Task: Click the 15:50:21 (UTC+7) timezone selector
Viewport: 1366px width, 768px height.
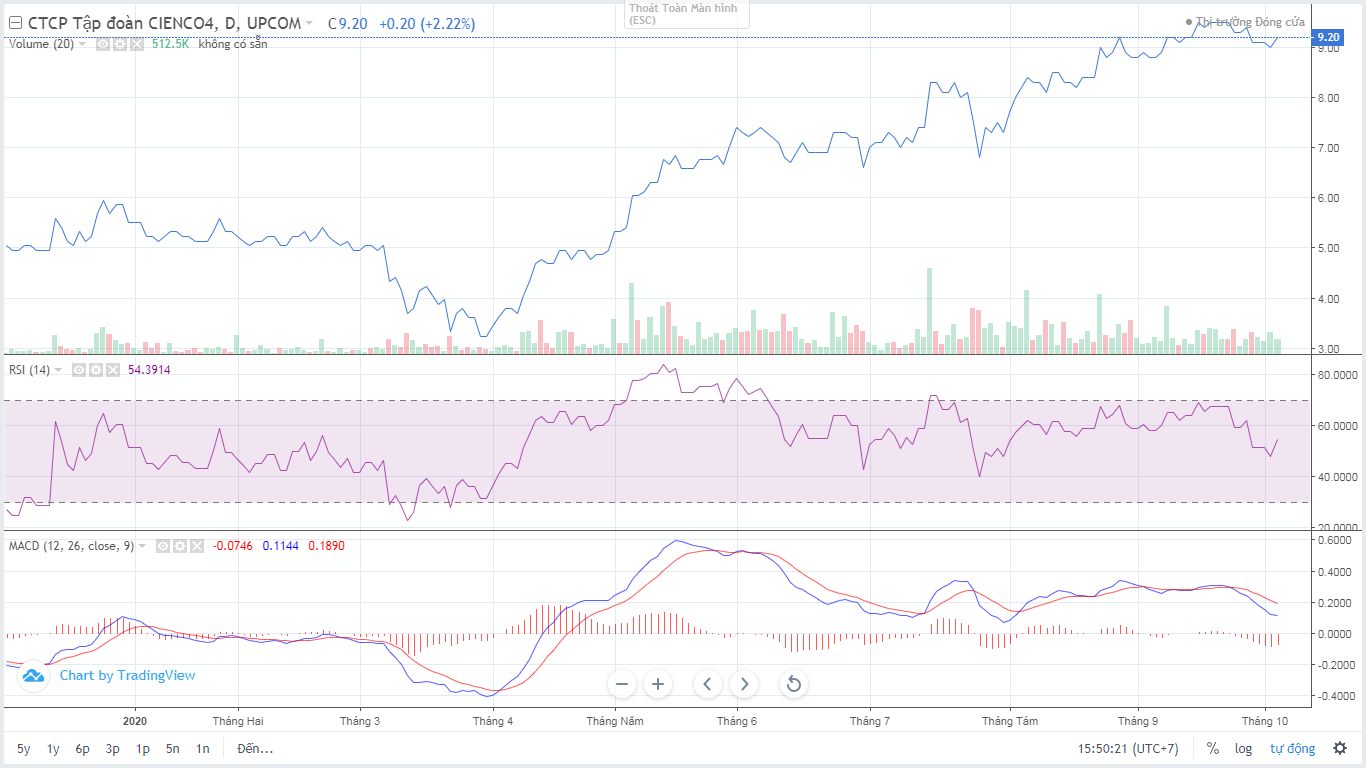Action: tap(1128, 748)
